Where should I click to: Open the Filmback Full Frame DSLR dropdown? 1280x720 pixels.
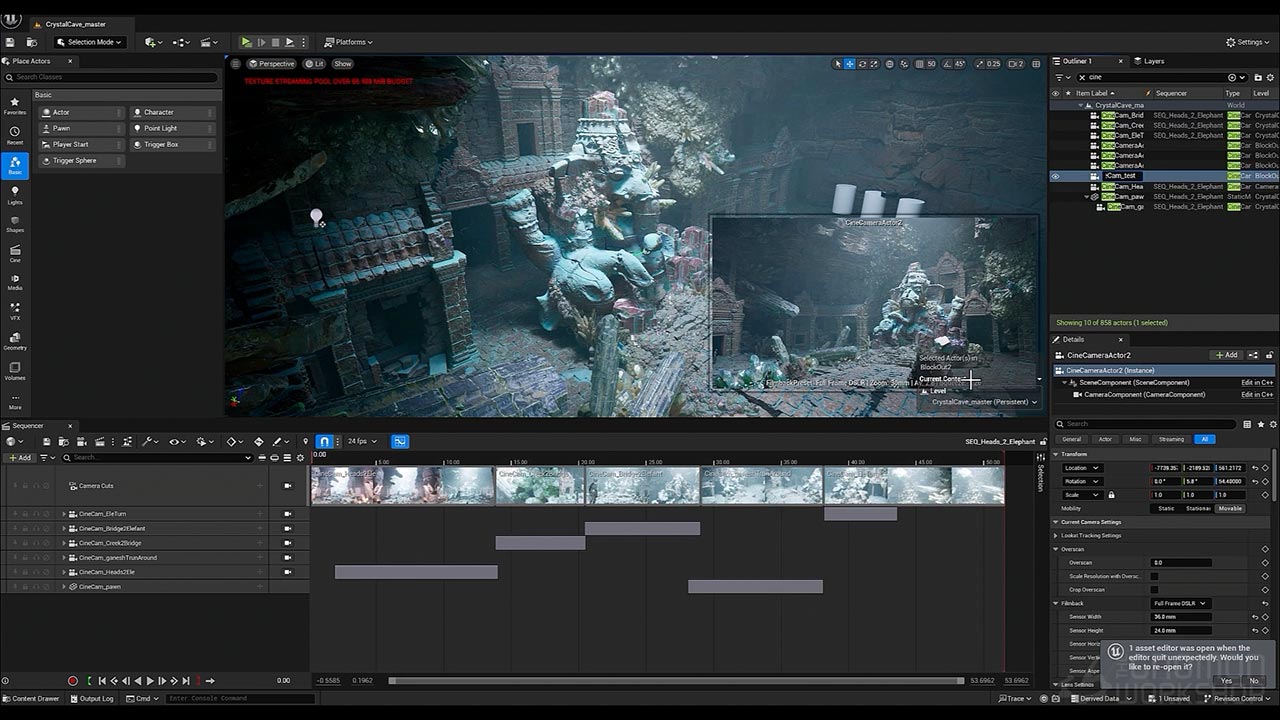[1181, 603]
